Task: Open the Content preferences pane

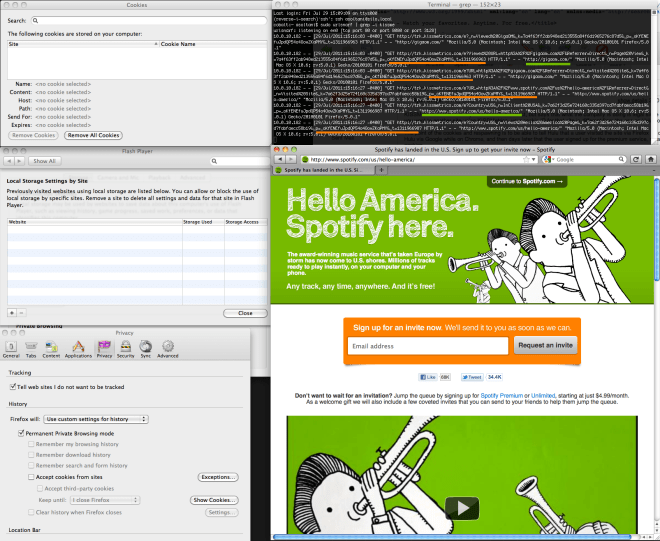Action: pos(51,347)
